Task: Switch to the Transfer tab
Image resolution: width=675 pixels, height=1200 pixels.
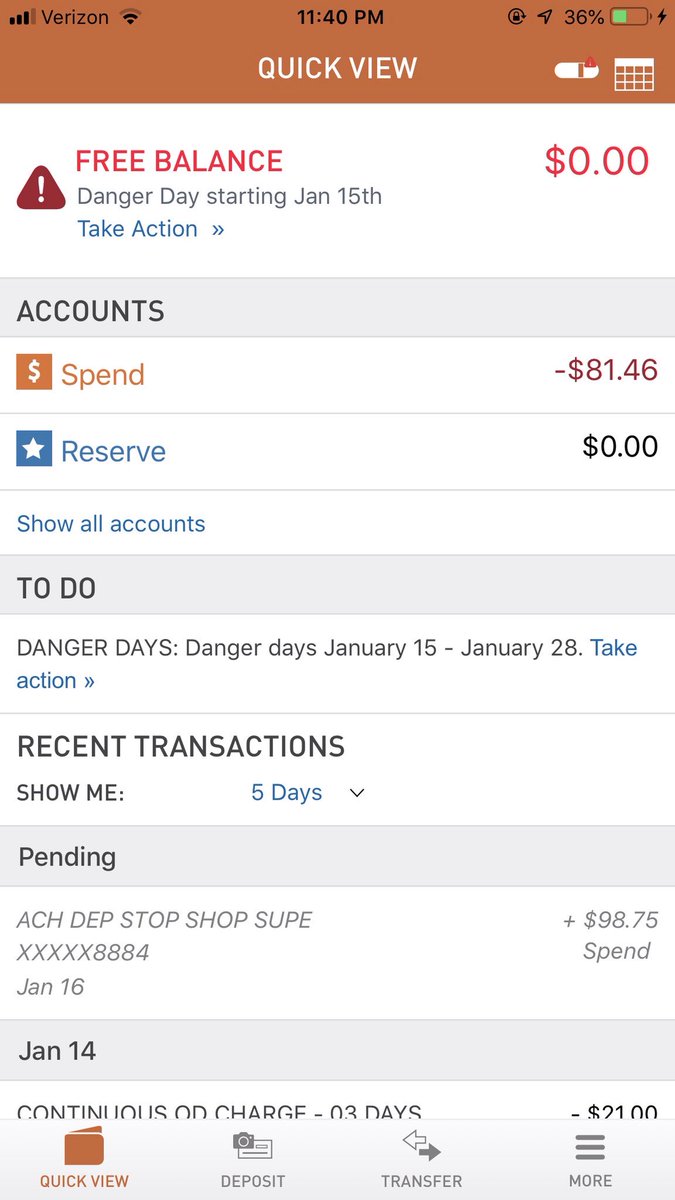Action: 421,1157
